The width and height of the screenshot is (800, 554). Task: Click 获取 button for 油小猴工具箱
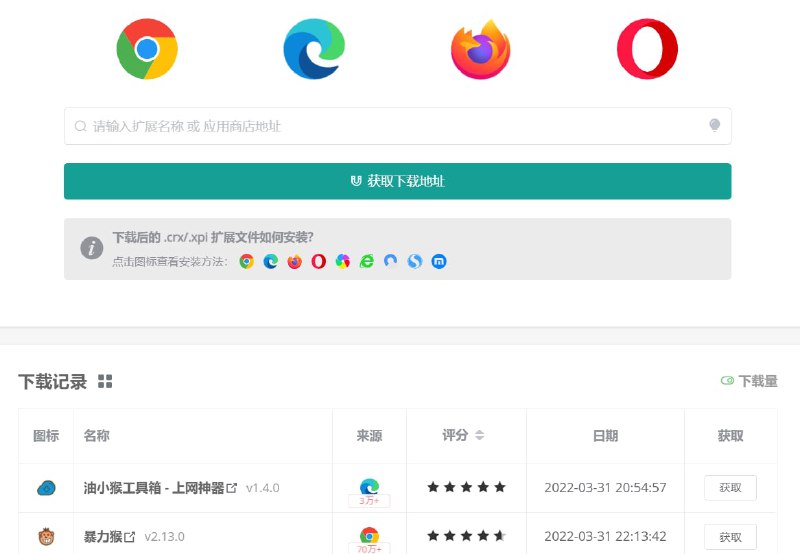pyautogui.click(x=730, y=488)
